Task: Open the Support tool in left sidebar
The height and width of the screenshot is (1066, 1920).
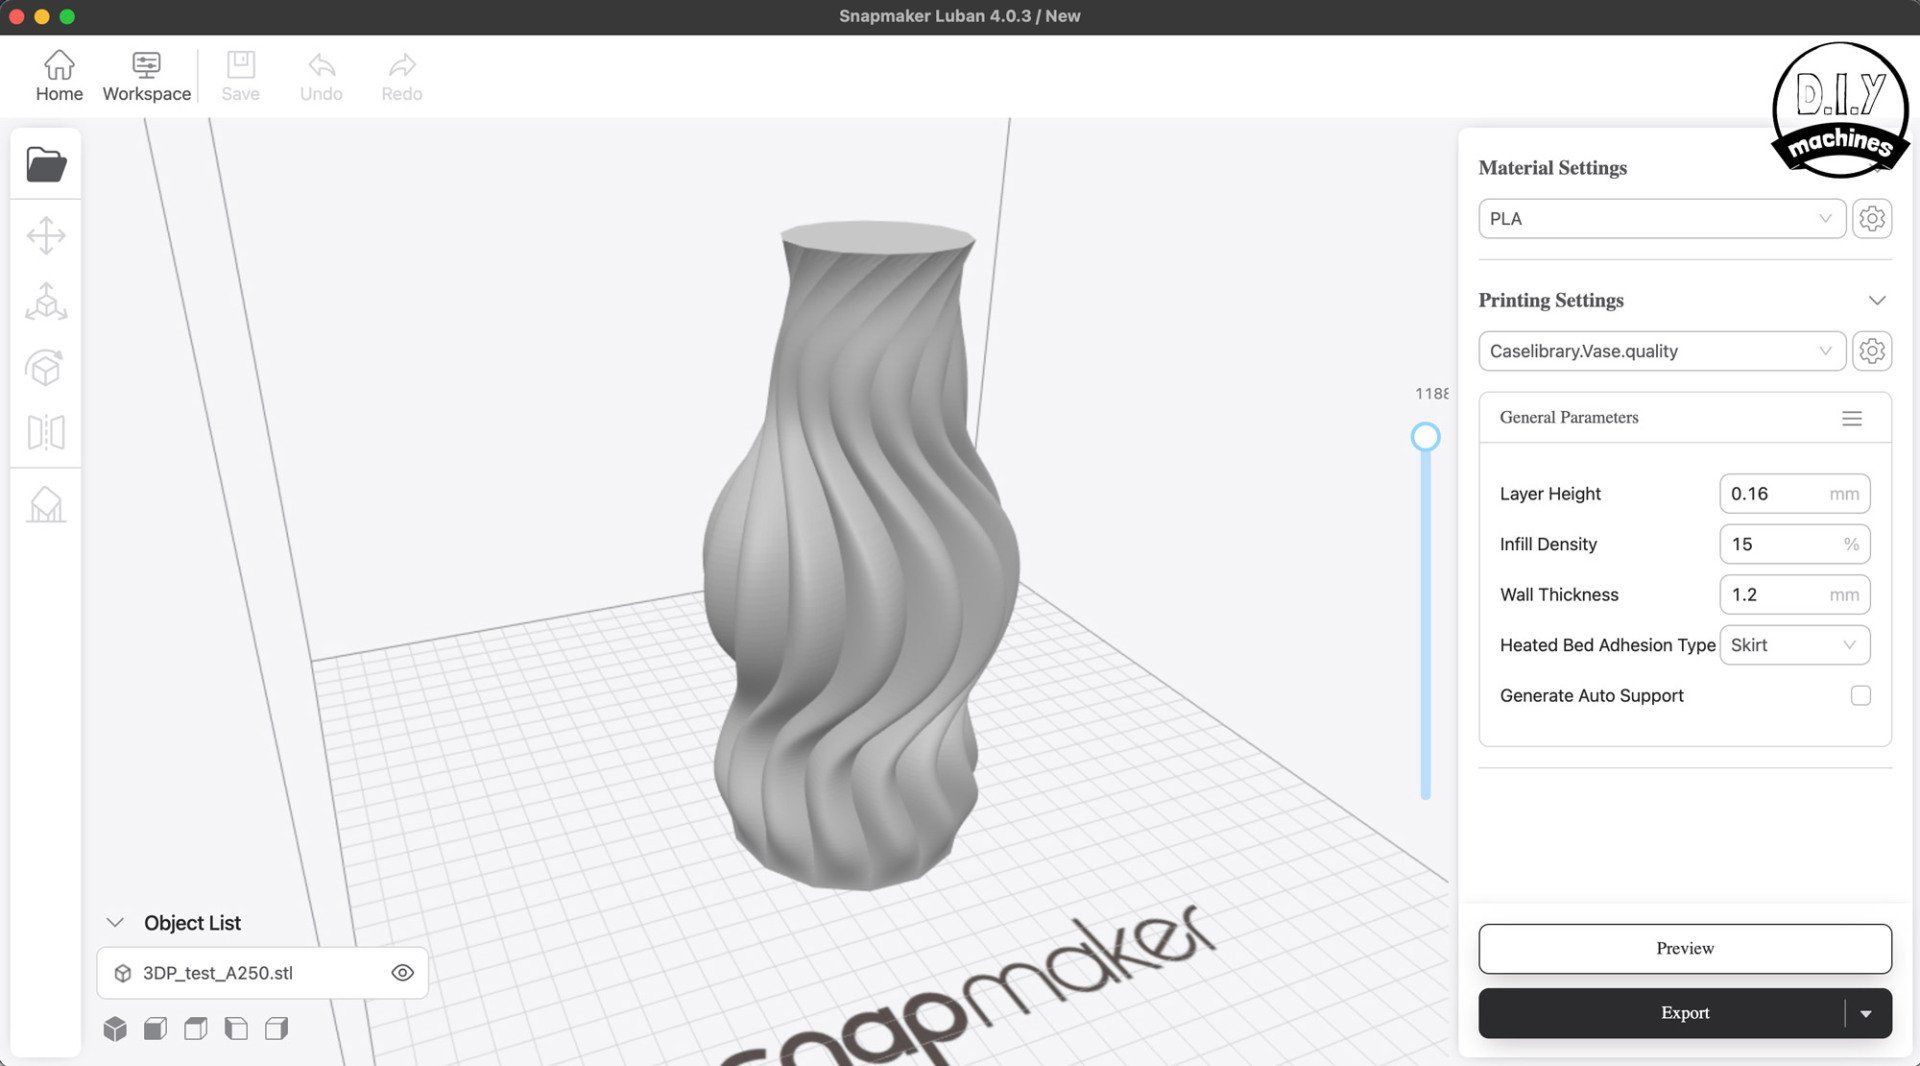Action: [x=46, y=505]
